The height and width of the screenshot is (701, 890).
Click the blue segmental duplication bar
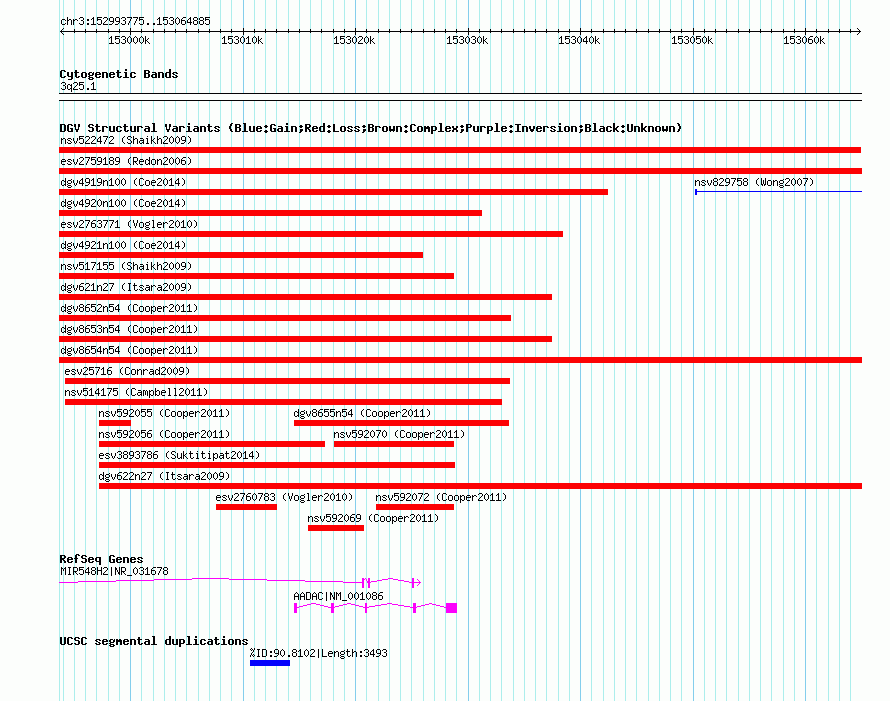[x=270, y=663]
